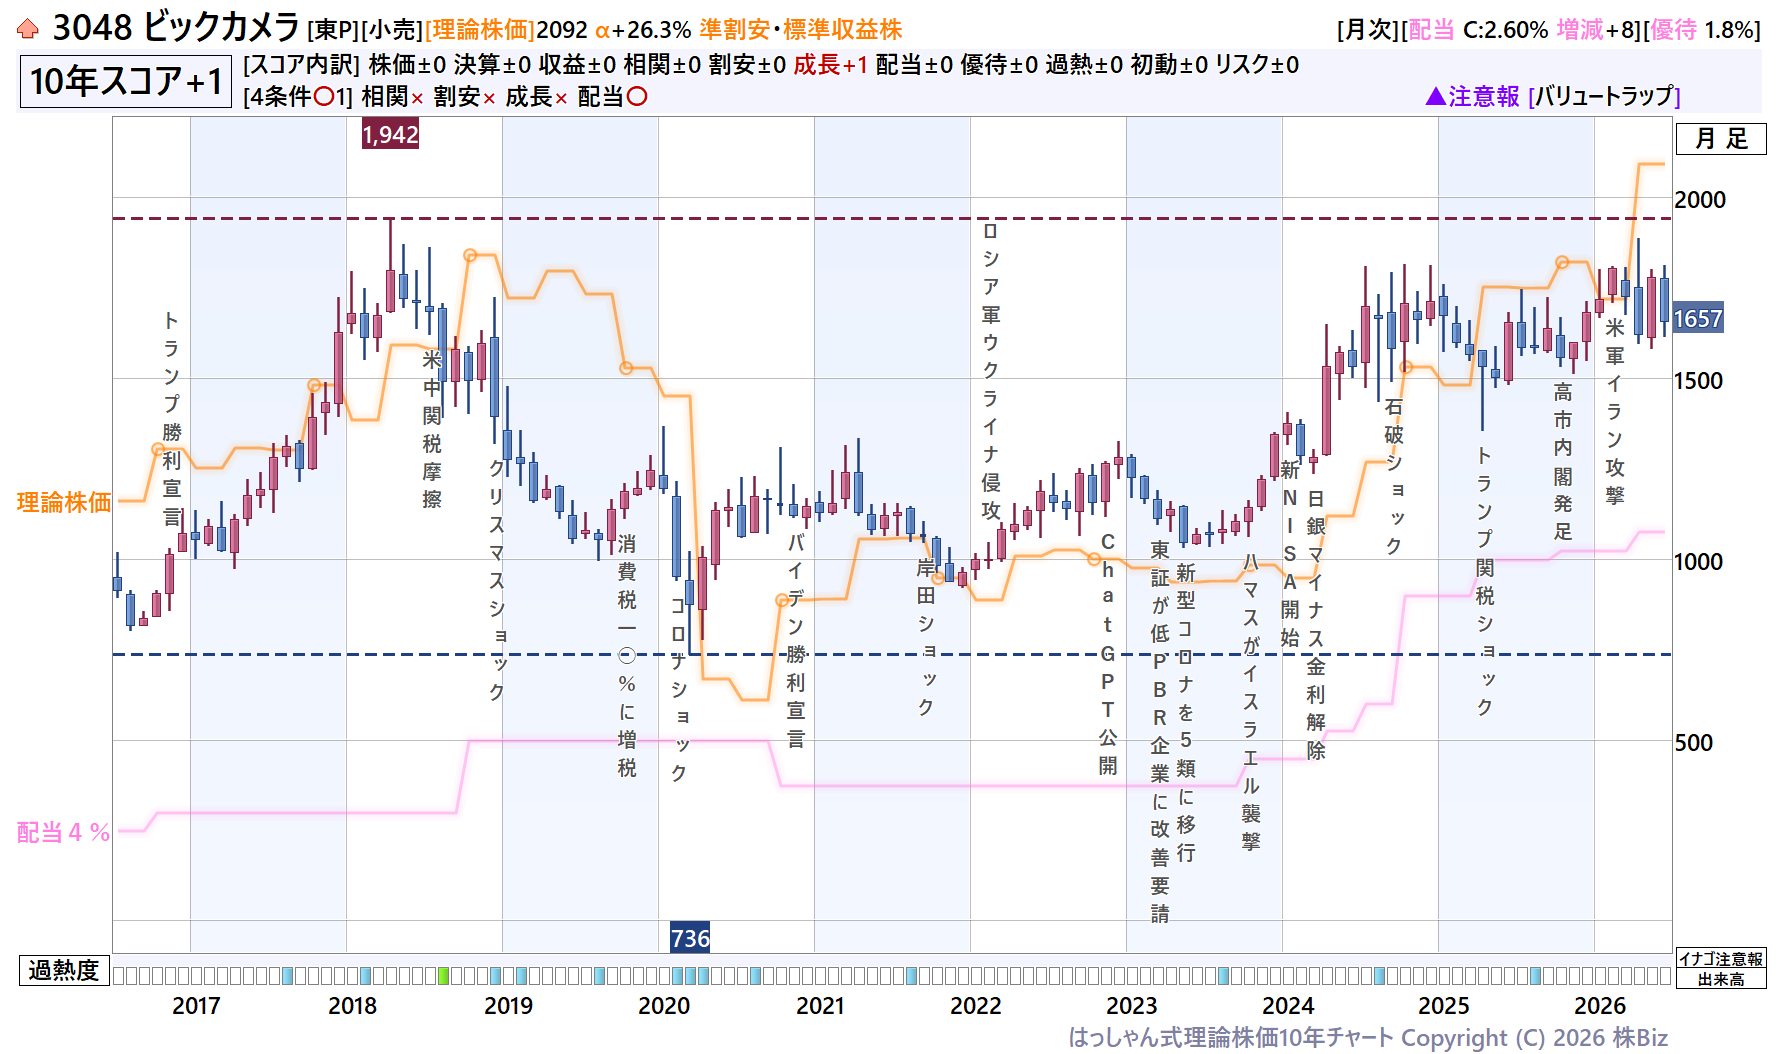The image size is (1780, 1054).
Task: Click the 月足 timeframe box
Action: [x=1721, y=139]
